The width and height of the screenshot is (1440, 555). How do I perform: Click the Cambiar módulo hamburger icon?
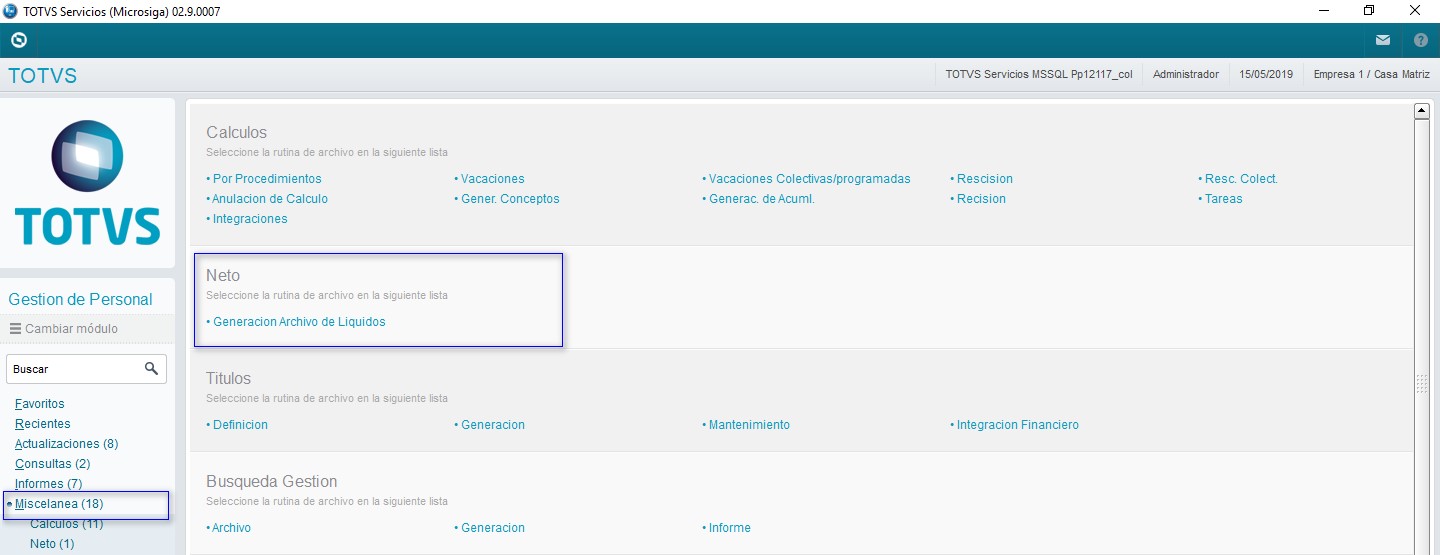coord(15,328)
